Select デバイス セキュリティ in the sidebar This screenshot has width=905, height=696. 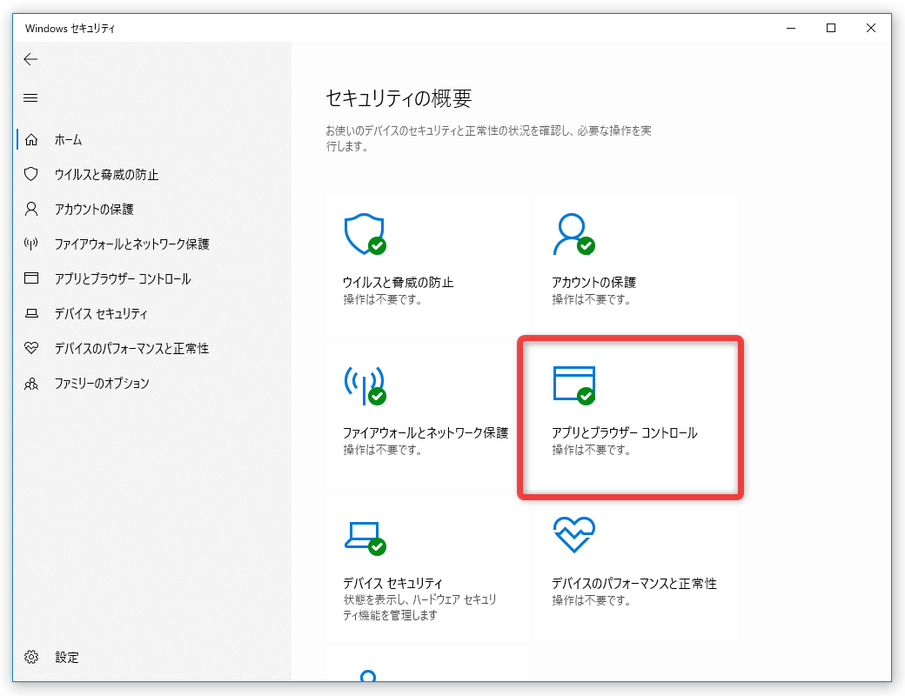[x=101, y=313]
